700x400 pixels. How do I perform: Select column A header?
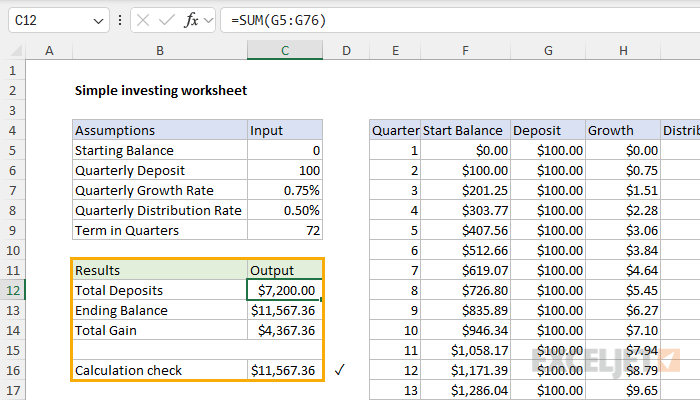pyautogui.click(x=49, y=50)
